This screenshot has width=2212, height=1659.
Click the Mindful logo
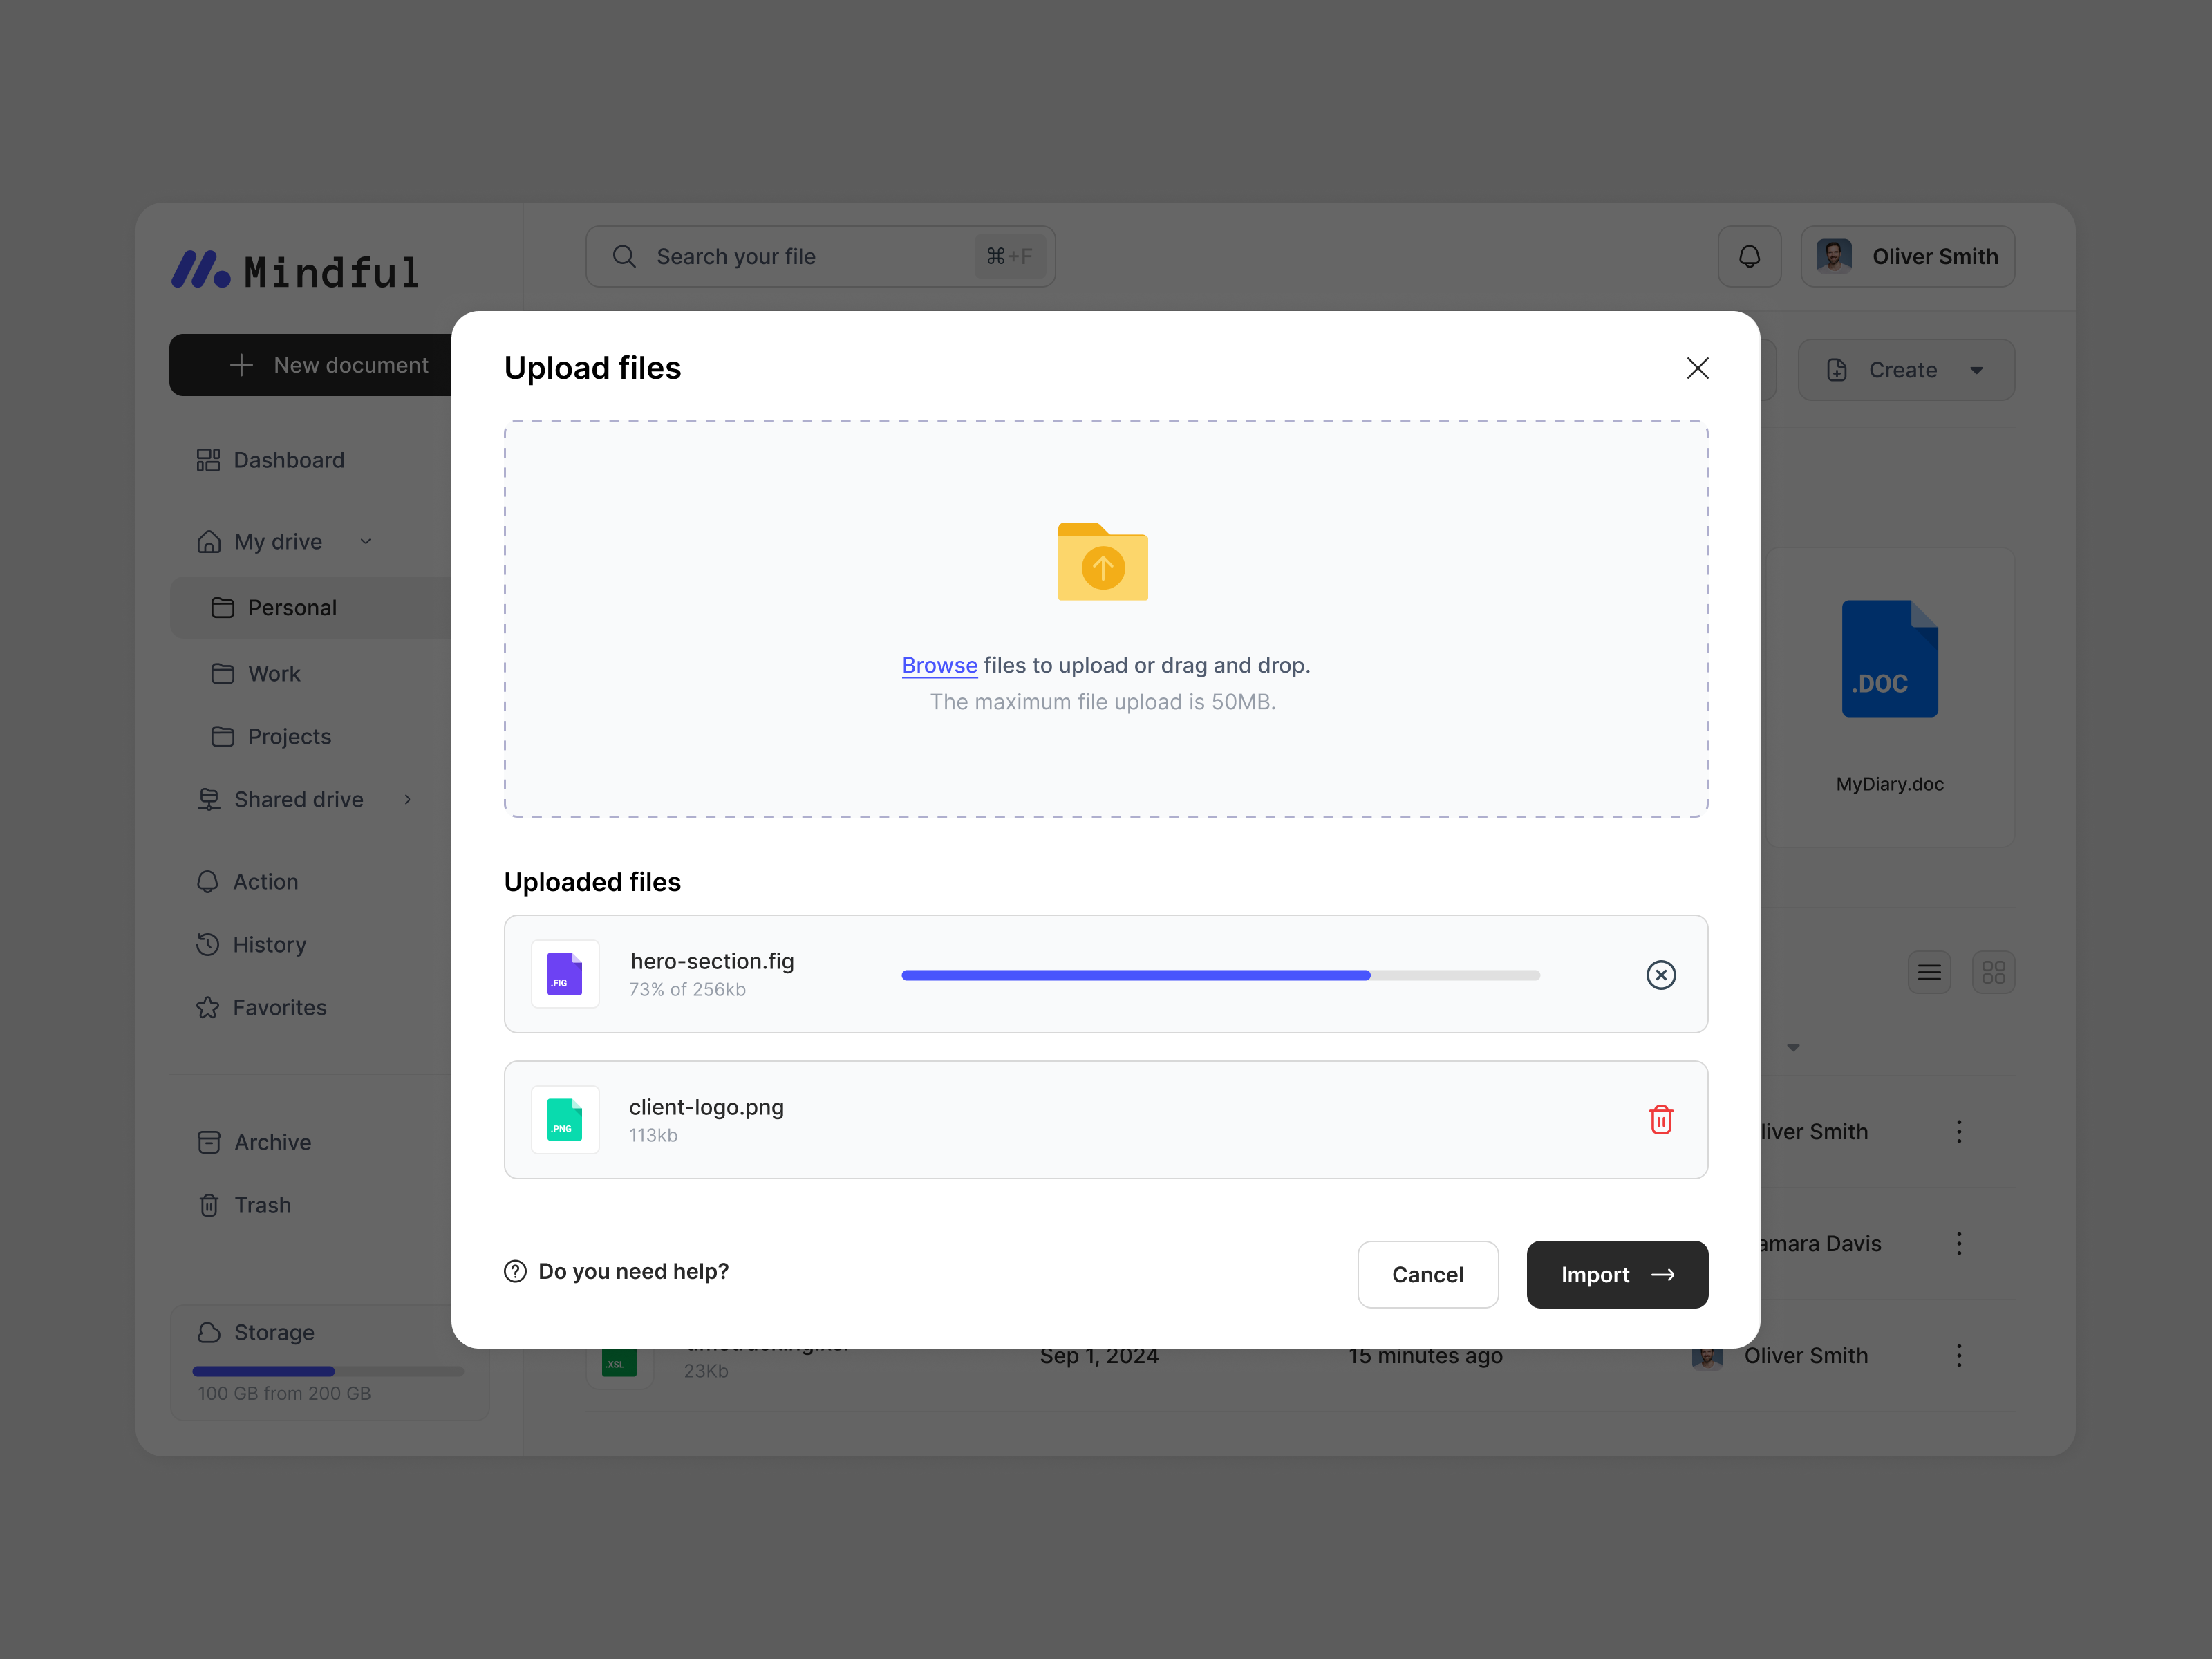pyautogui.click(x=295, y=270)
